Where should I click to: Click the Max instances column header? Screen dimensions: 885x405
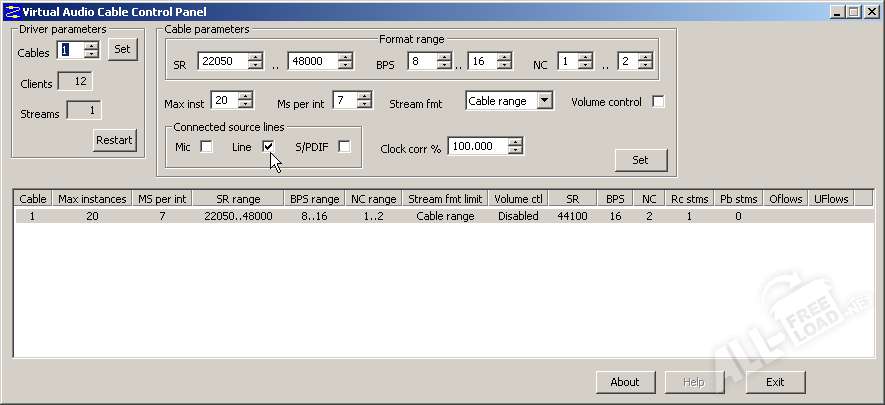point(92,199)
